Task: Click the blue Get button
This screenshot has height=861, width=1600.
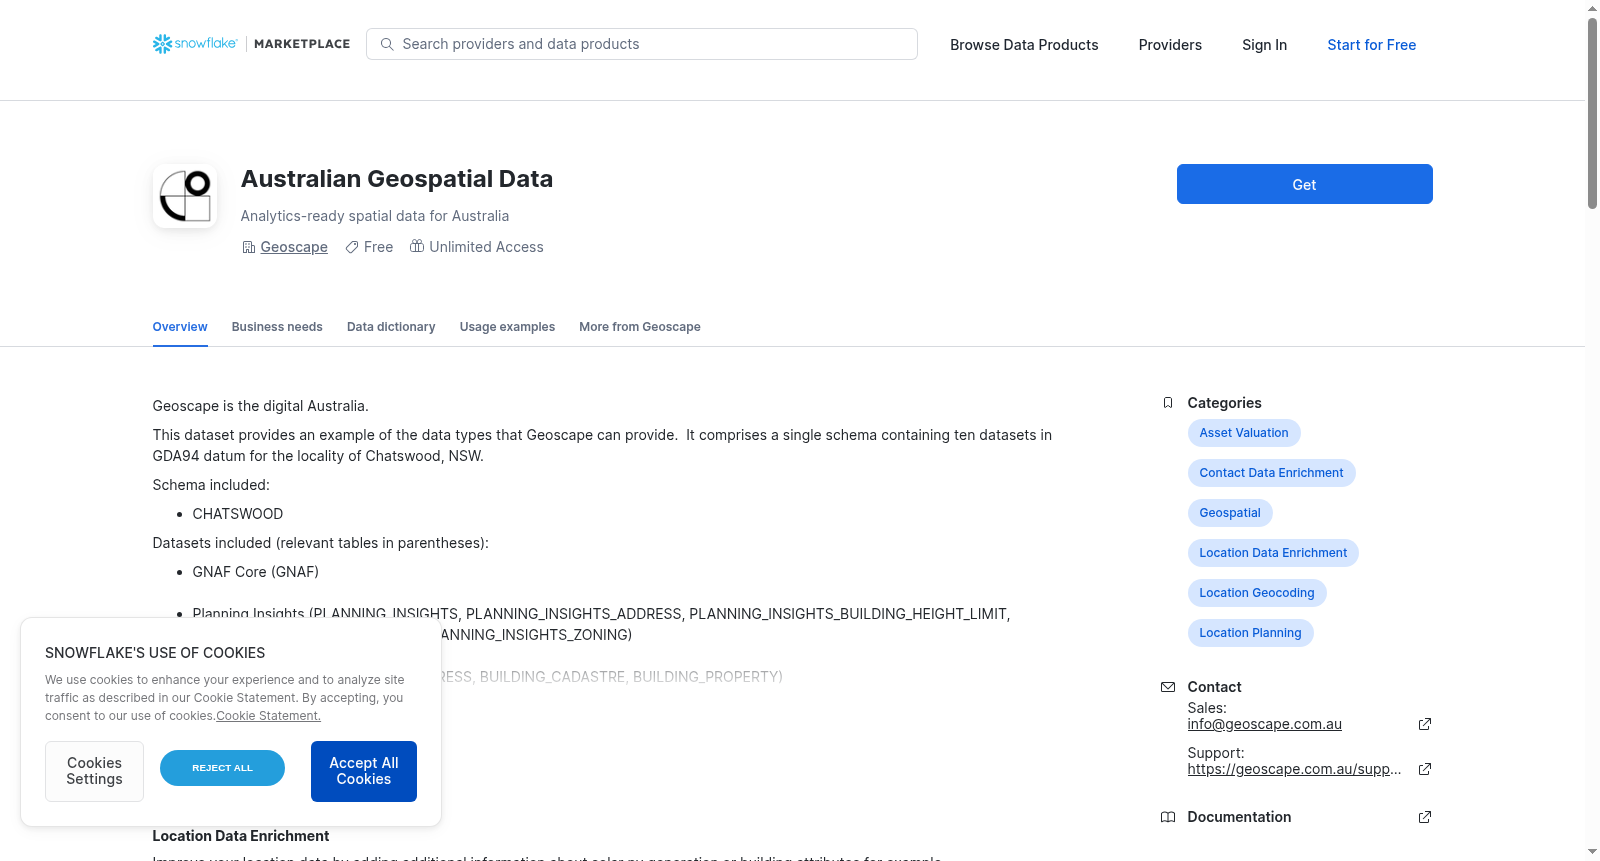Action: [1304, 184]
